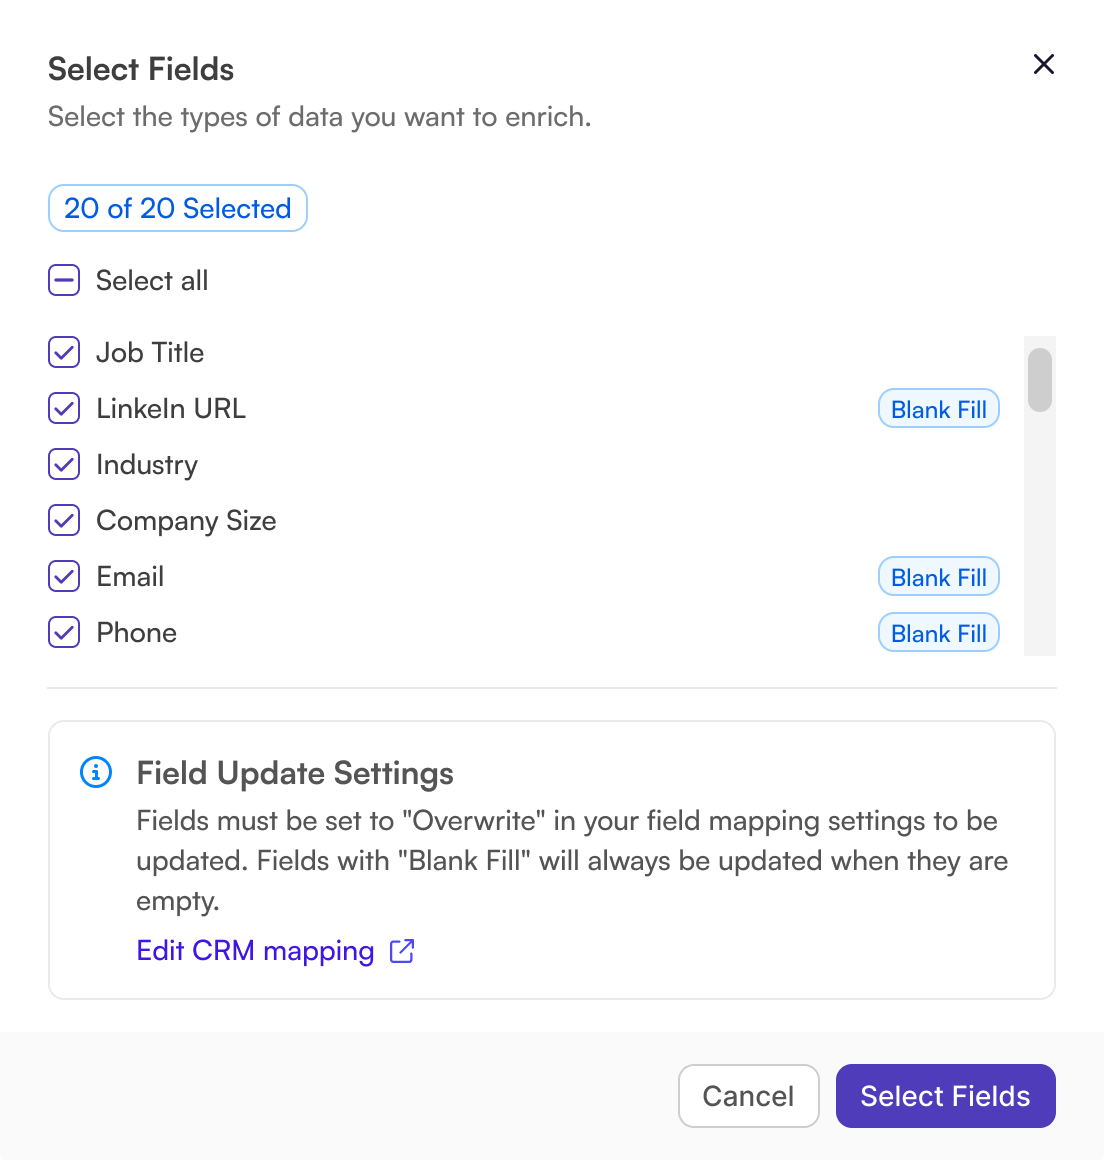Toggle the Select all checkbox
The height and width of the screenshot is (1160, 1104).
pos(64,281)
